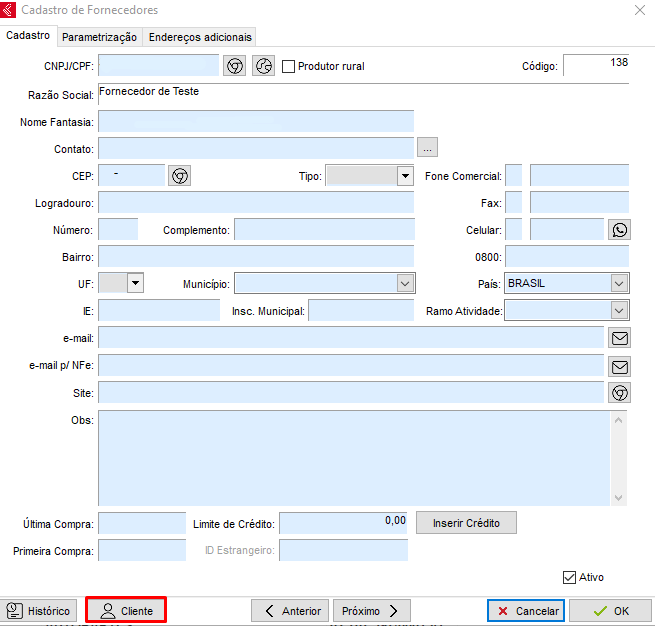
Task: Toggle the Produtor rural checkbox
Action: (x=288, y=66)
